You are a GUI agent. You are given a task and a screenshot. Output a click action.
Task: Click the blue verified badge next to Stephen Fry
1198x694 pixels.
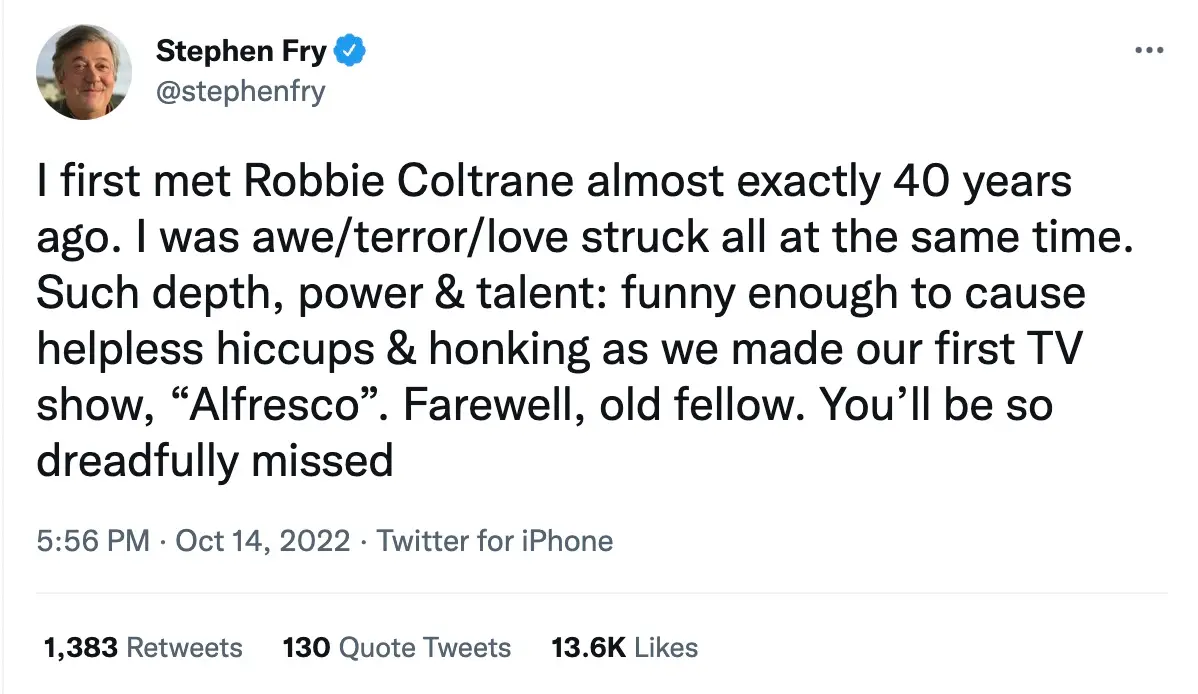[x=349, y=50]
